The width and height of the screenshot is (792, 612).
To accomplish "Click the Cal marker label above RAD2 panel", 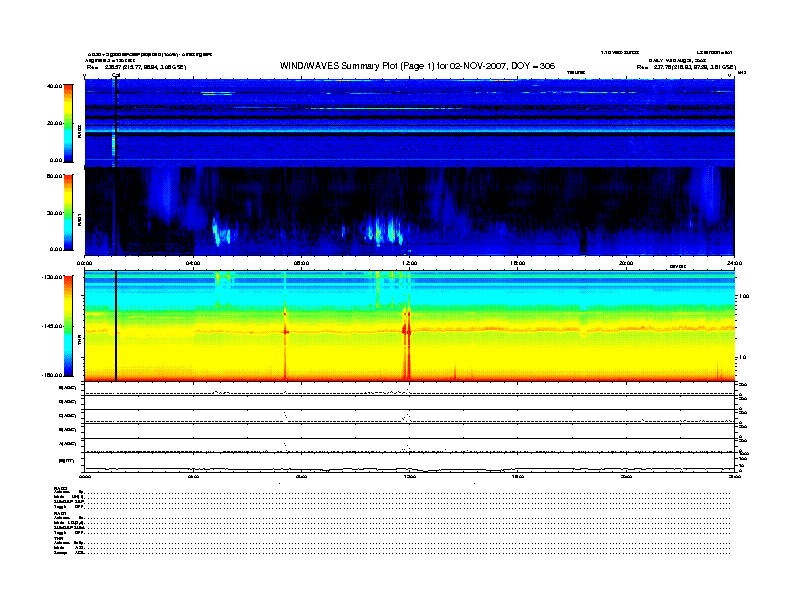I will [x=116, y=75].
